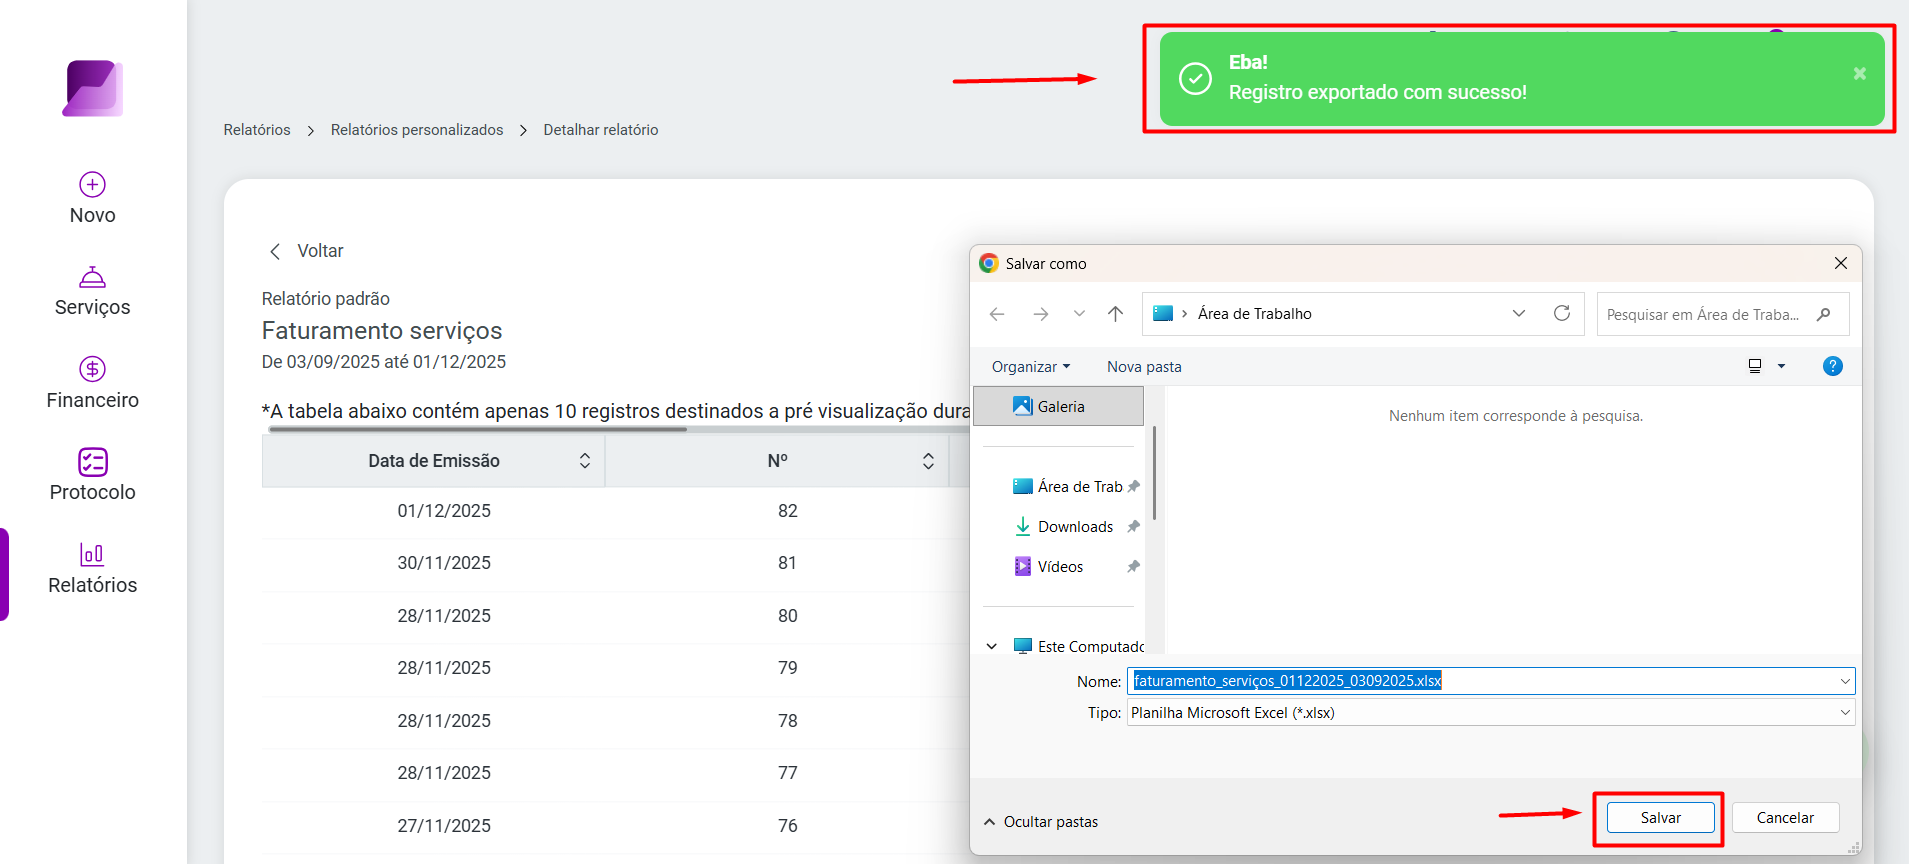1909x864 pixels.
Task: Select Este Computador in navigation pane
Action: pos(1079,647)
